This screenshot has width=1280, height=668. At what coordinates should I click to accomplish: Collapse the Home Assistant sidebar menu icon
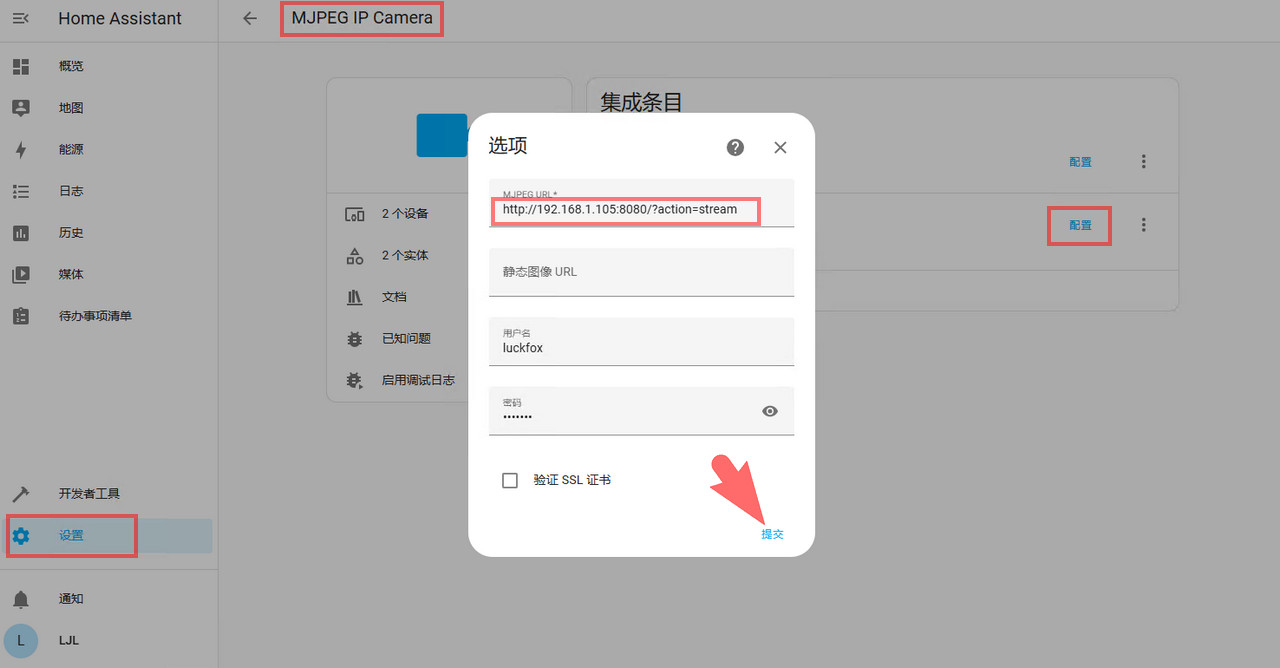point(21,18)
